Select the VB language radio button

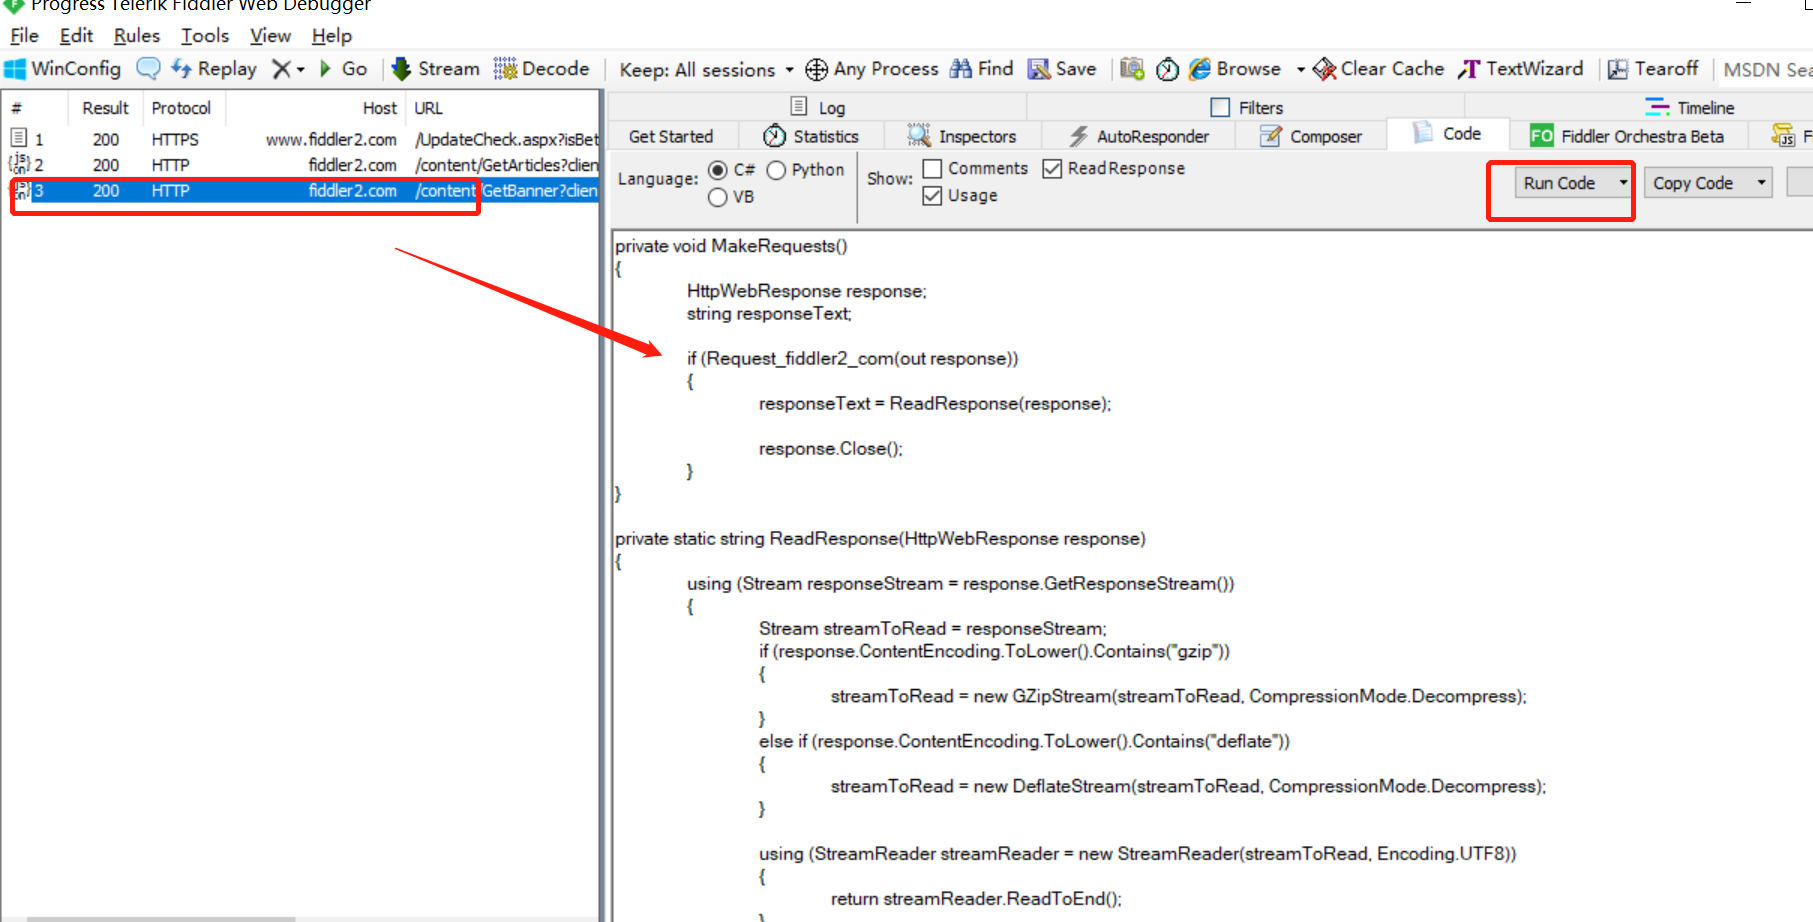pos(717,198)
